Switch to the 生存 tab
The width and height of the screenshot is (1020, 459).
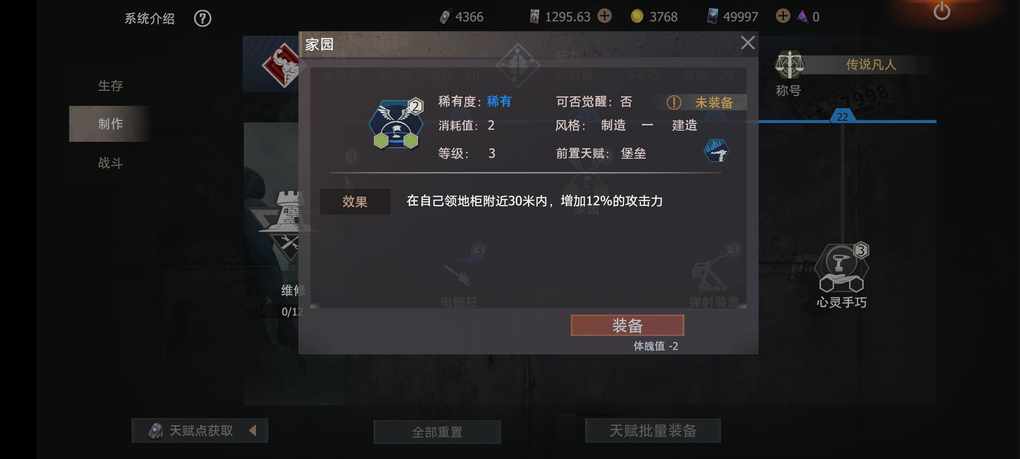110,86
